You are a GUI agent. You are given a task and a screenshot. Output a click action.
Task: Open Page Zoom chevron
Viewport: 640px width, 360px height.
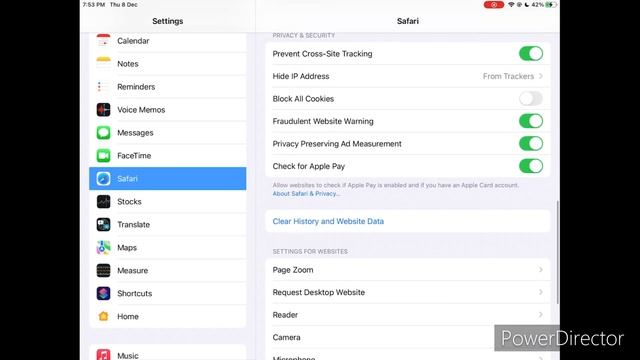541,270
